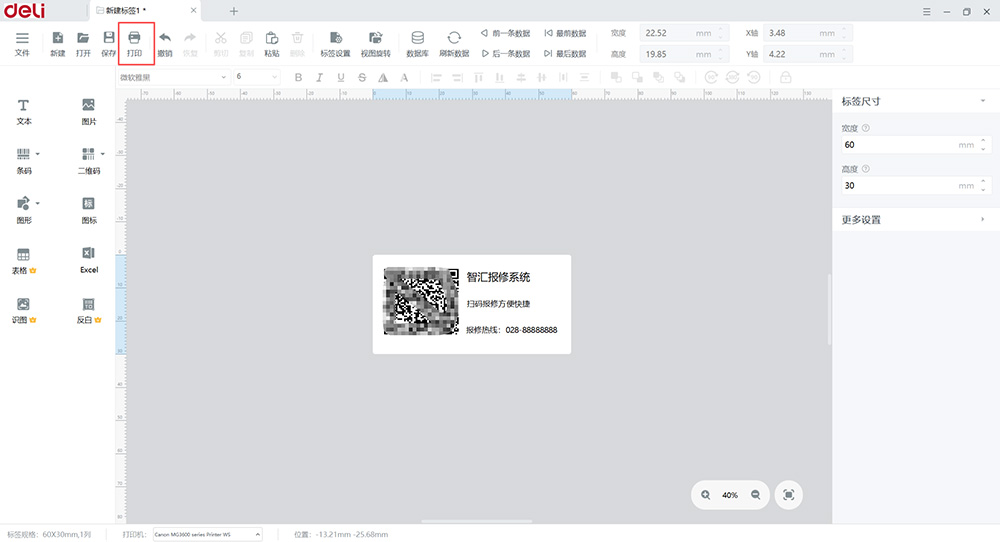The width and height of the screenshot is (1000, 542).
Task: Open the 微软雅黑 font dropdown
Action: click(173, 77)
